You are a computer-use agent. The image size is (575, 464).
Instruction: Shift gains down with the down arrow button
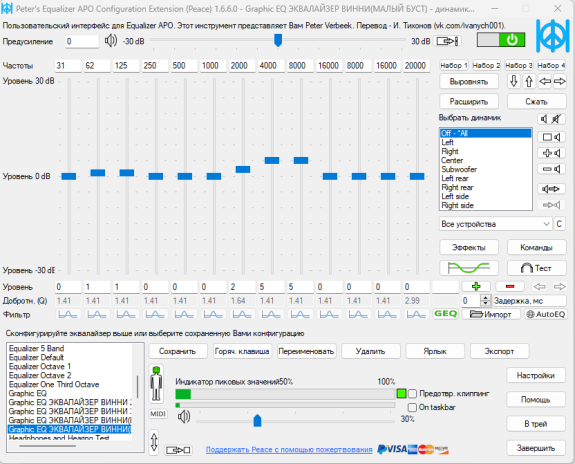pyautogui.click(x=514, y=81)
